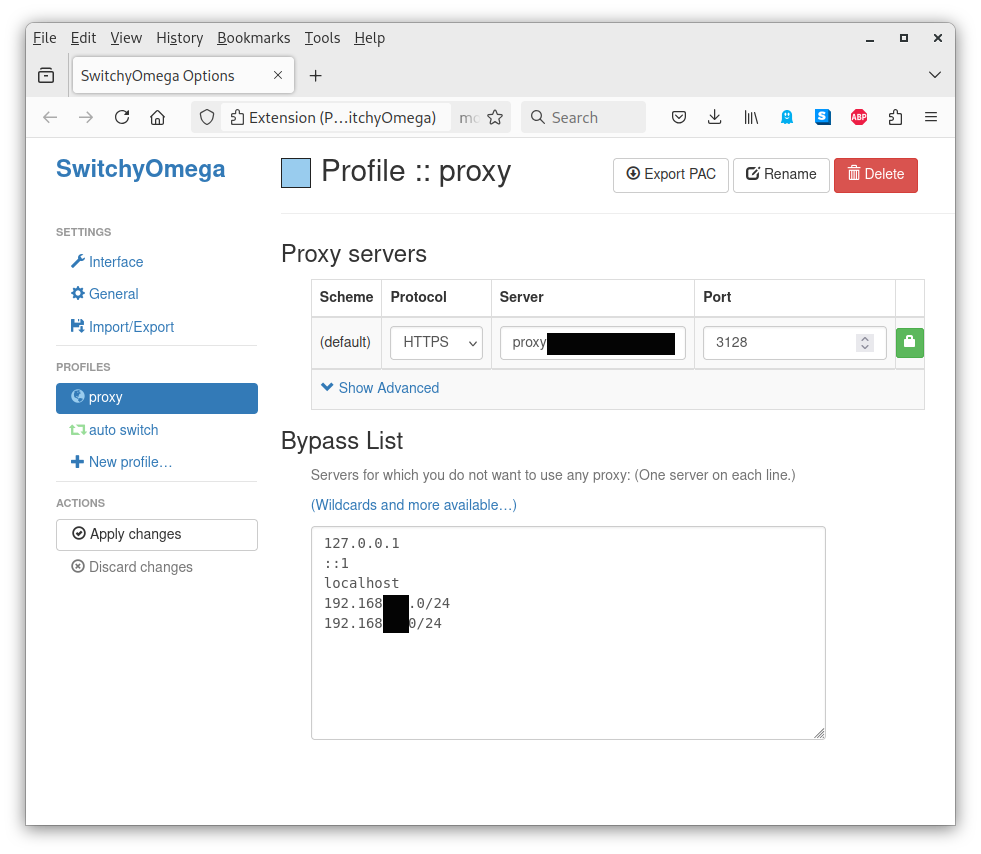Screen dimensions: 981x854
Task: Click the bypass textarea resize handle
Action: click(819, 733)
